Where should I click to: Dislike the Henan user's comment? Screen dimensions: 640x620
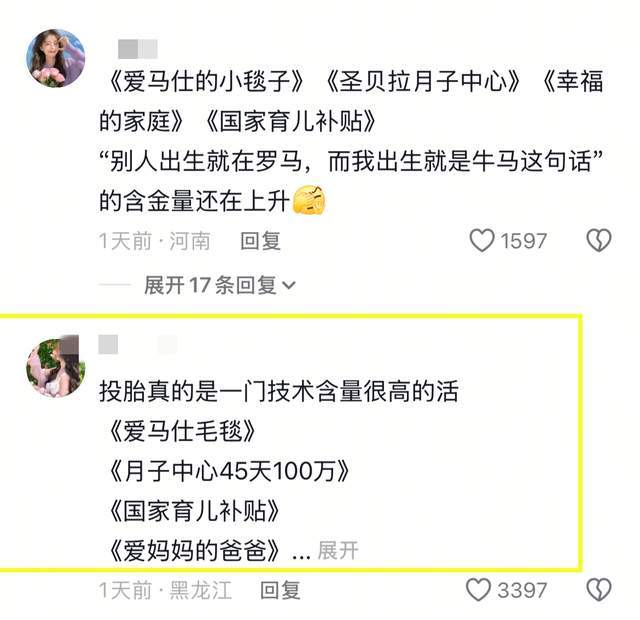pyautogui.click(x=598, y=240)
